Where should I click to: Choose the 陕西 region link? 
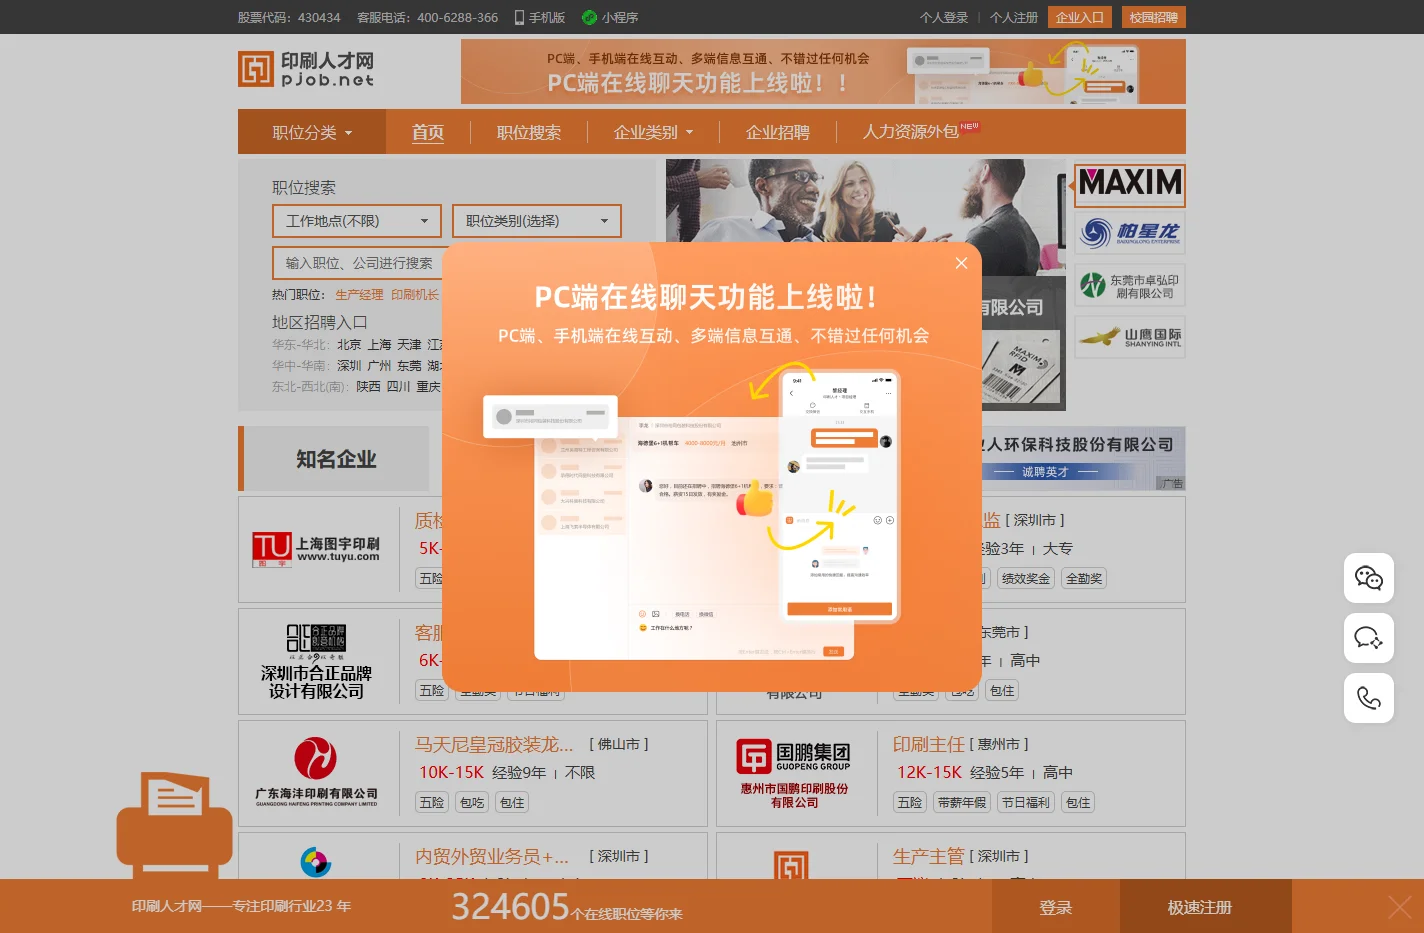pos(368,386)
